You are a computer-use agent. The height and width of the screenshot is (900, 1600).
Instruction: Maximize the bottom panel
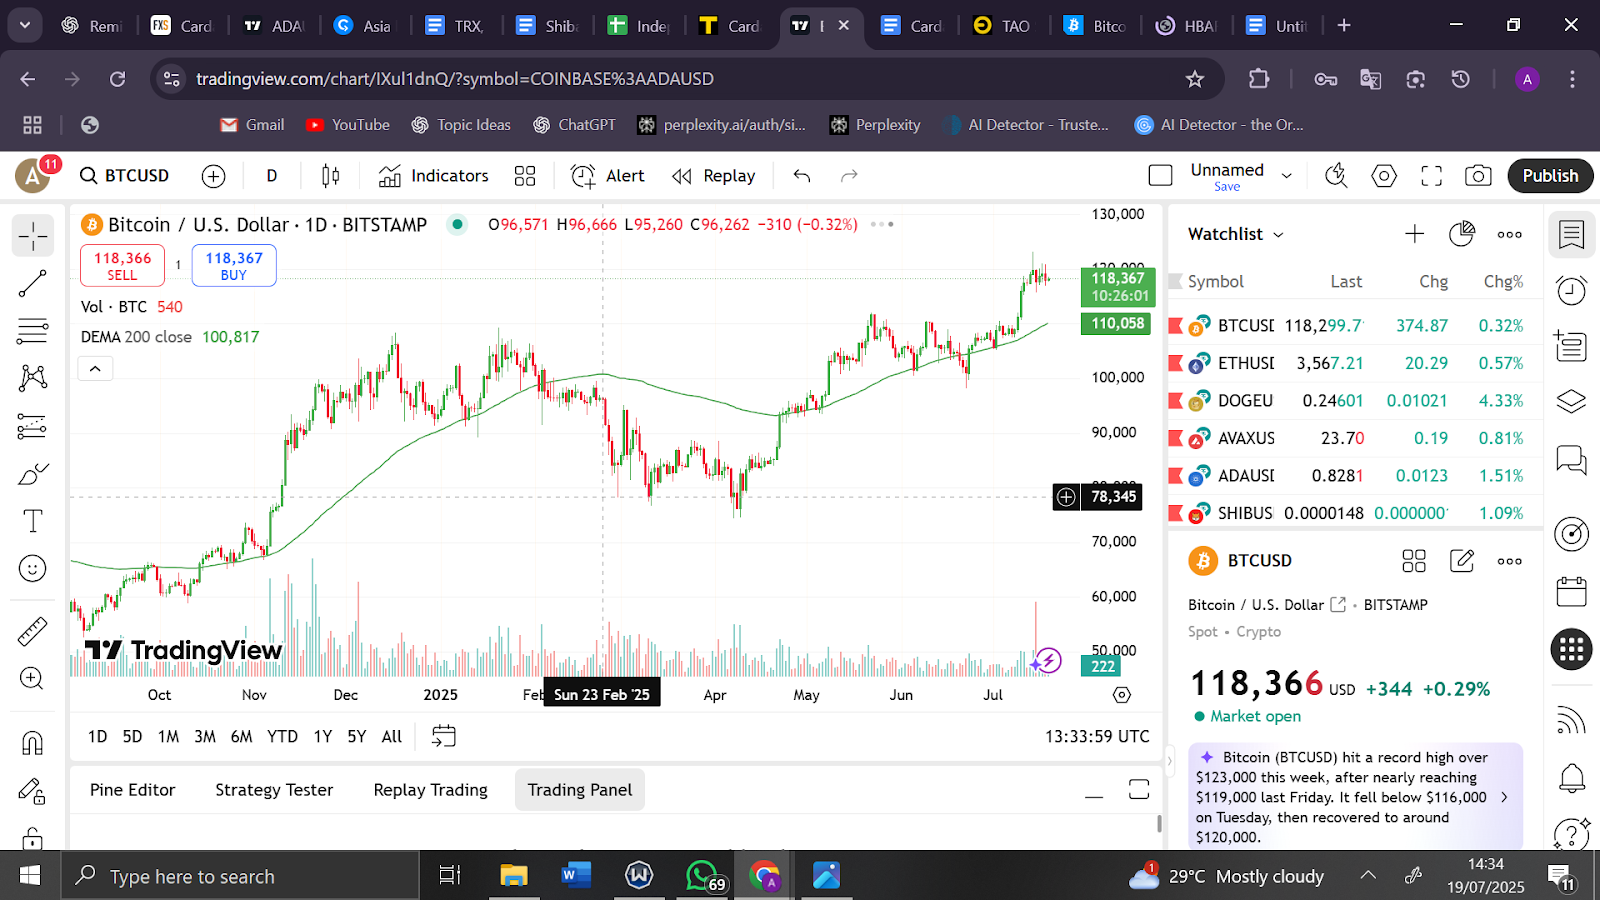point(1139,790)
